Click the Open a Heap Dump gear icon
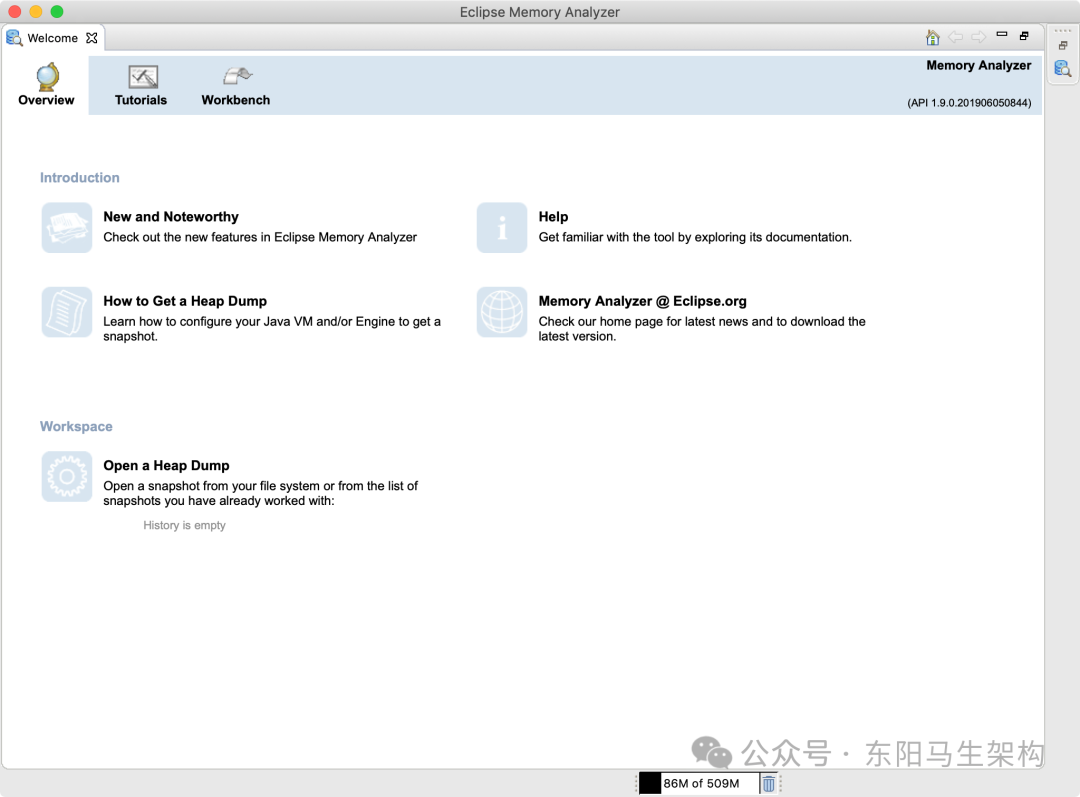Image resolution: width=1080 pixels, height=797 pixels. point(67,477)
